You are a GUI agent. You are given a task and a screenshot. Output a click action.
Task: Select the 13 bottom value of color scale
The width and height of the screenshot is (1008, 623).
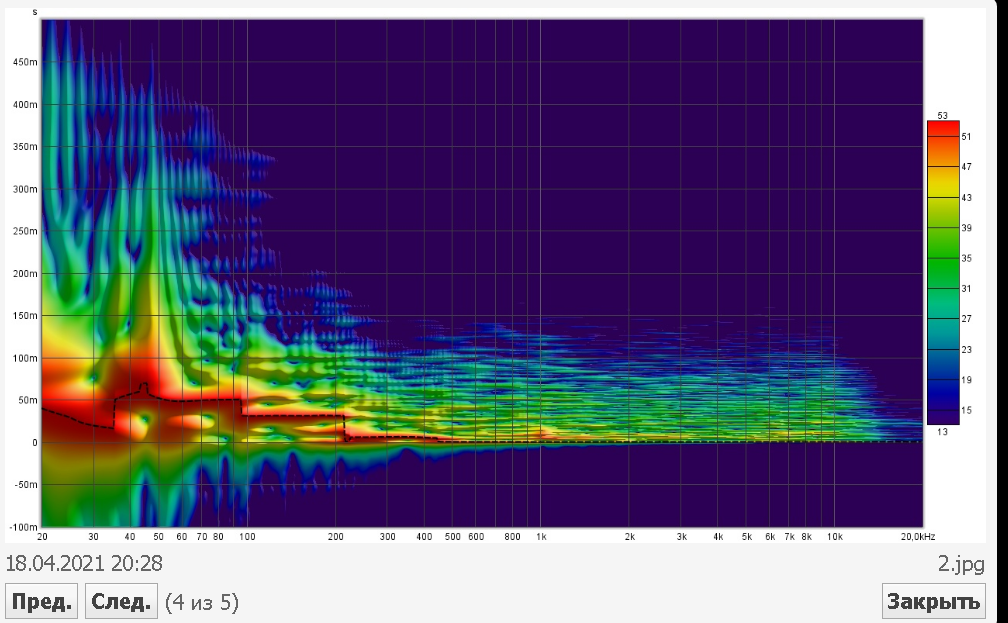pos(942,431)
